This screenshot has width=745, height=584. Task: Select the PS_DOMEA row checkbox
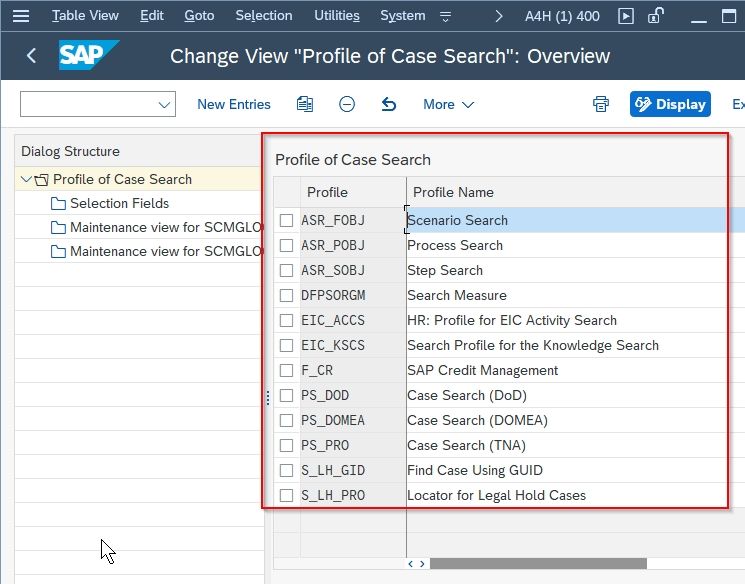286,421
